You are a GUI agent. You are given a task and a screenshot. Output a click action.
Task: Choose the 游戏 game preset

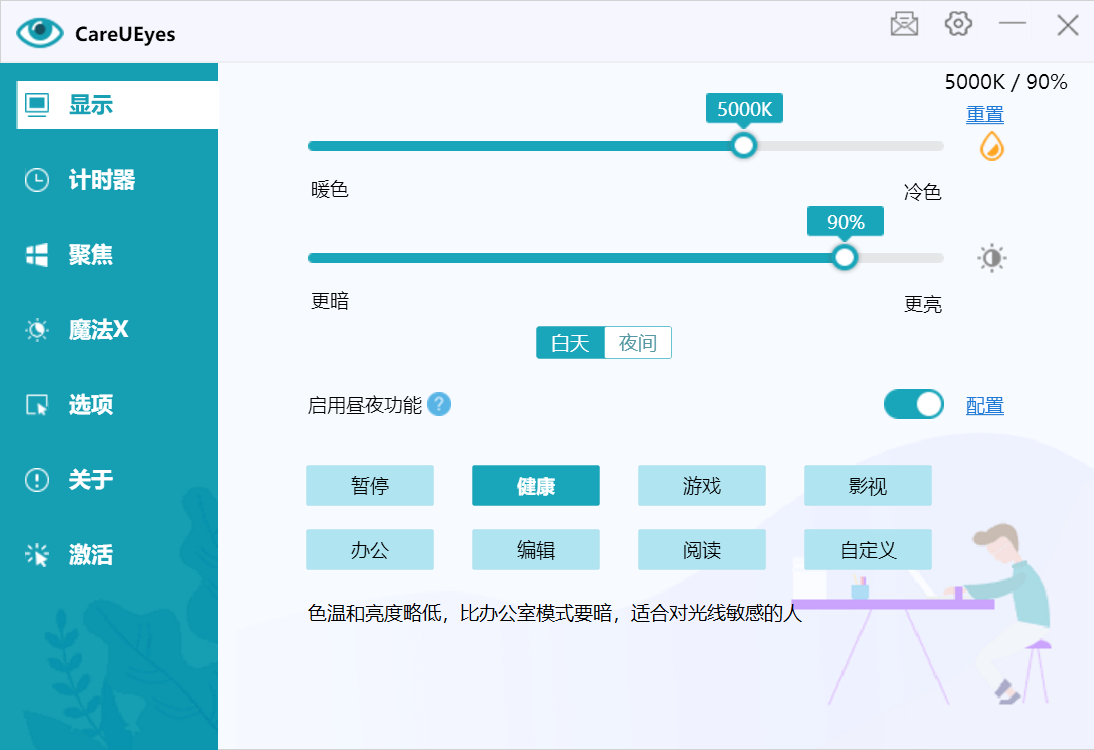point(702,486)
